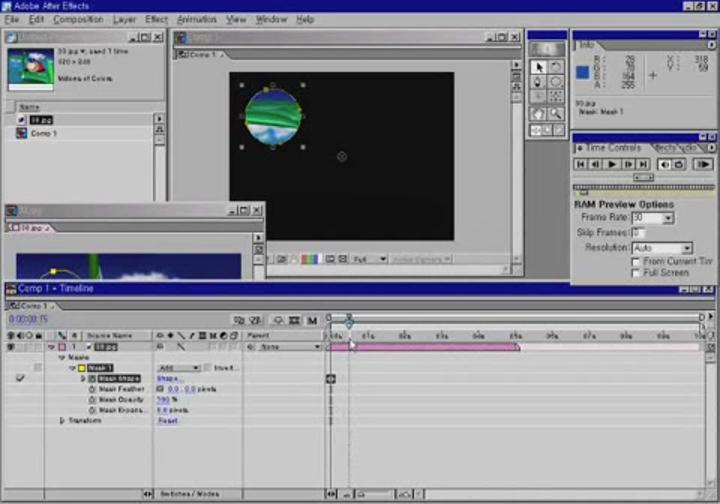Show RGB channels in Comp window
Image resolution: width=720 pixels, height=504 pixels.
click(309, 259)
